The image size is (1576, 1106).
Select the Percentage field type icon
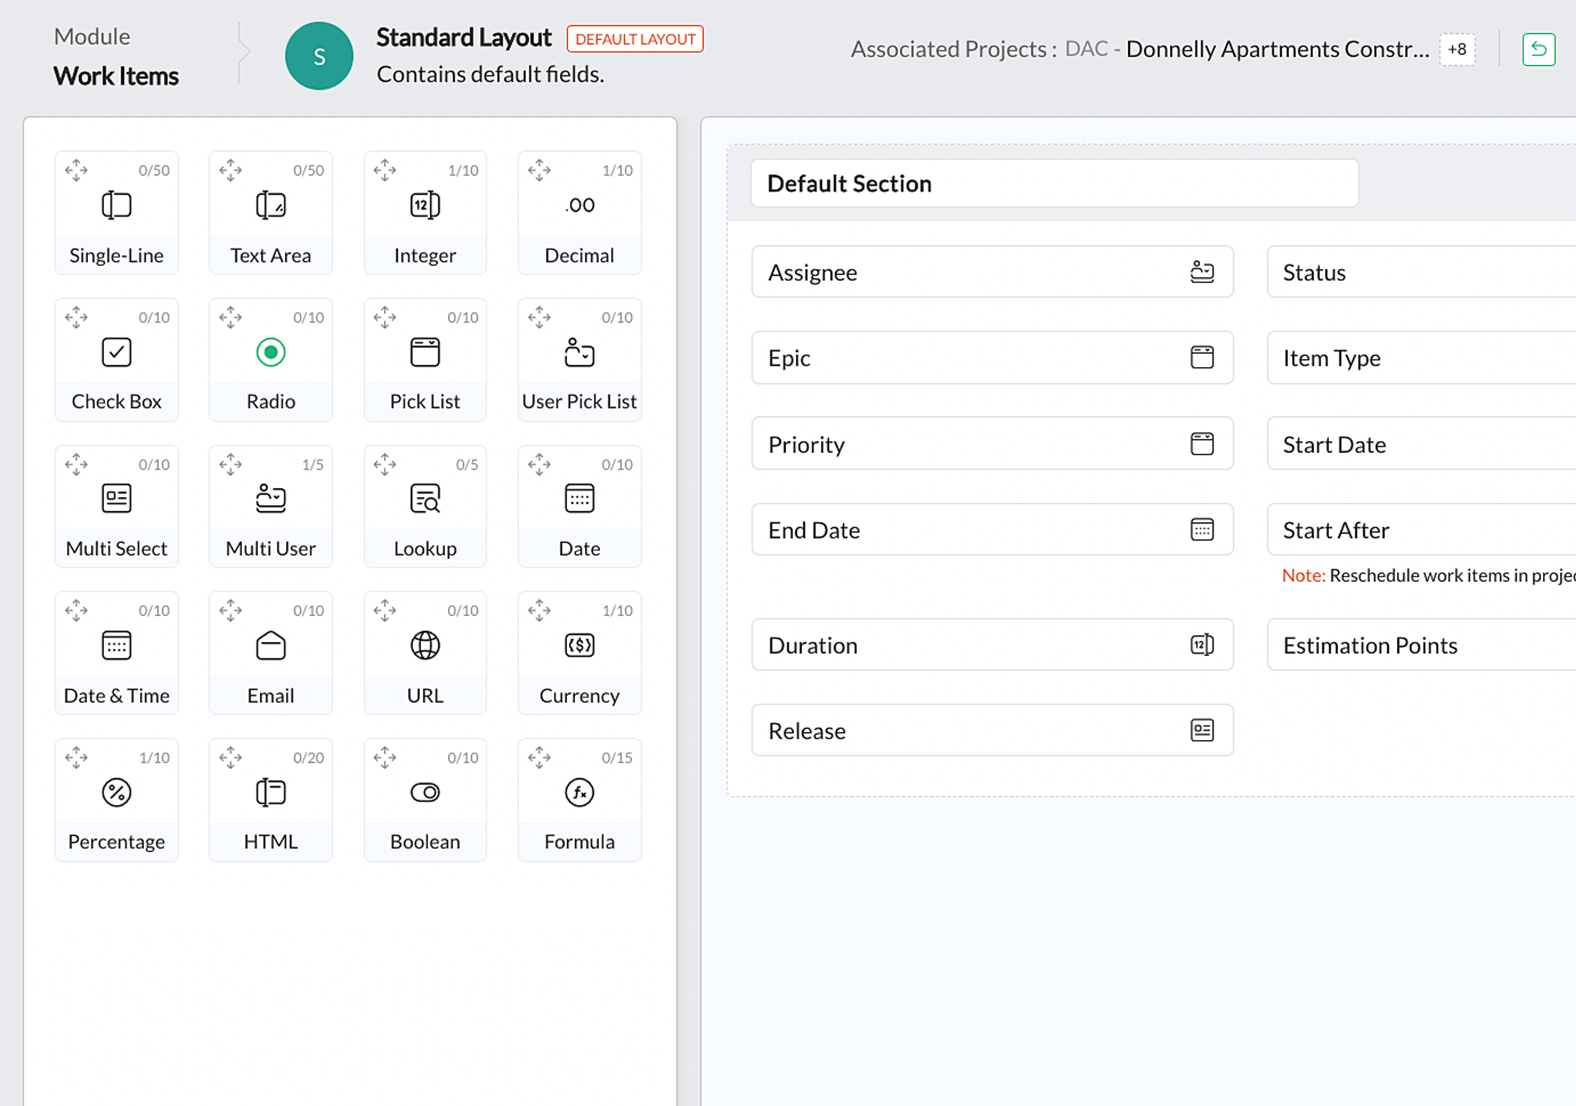[116, 792]
